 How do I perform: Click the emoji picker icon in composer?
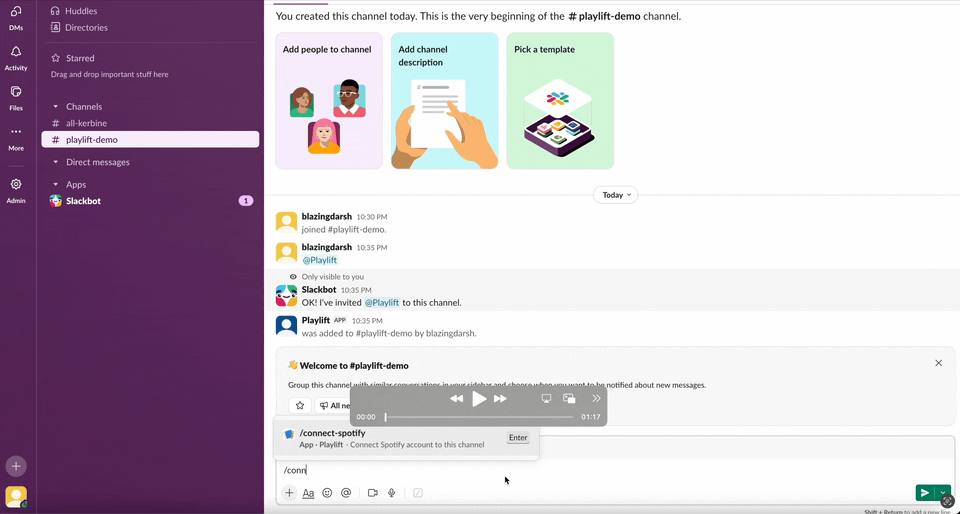tap(327, 493)
